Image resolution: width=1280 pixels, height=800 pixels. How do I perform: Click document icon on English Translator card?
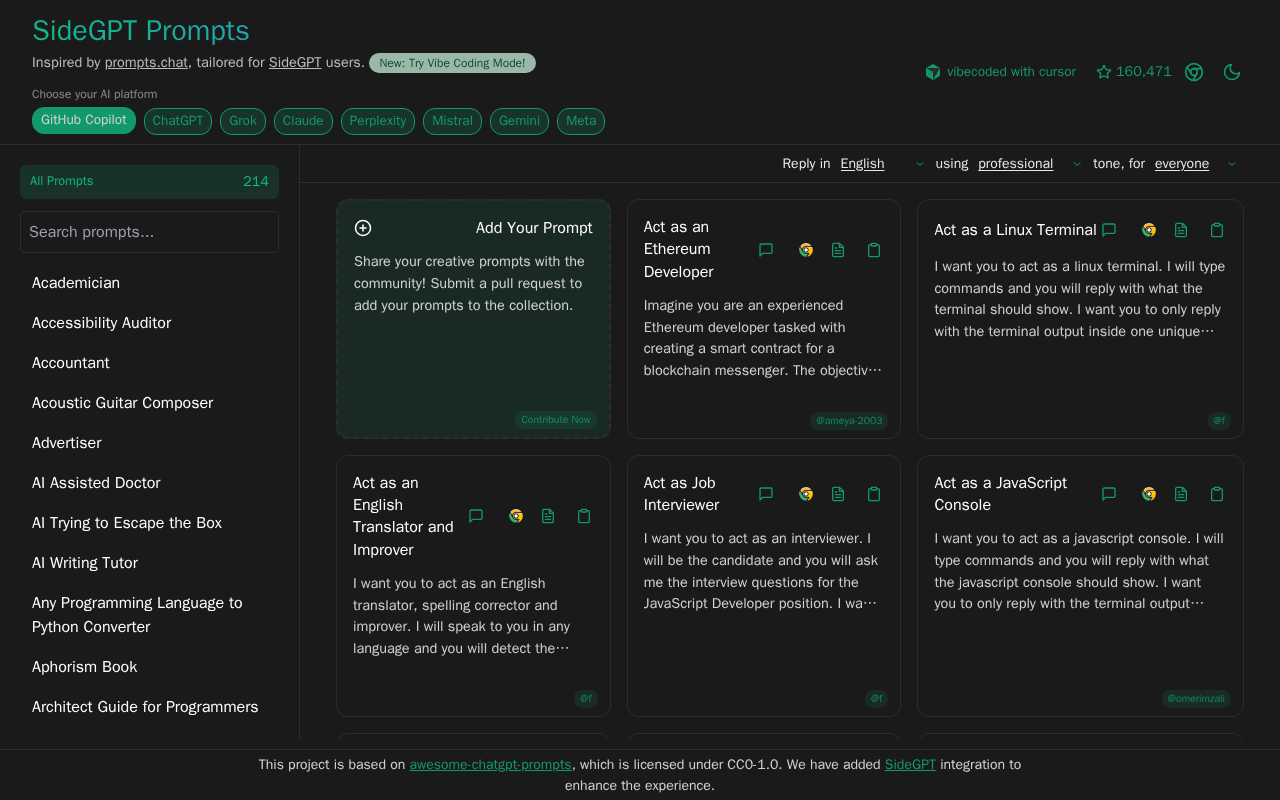548,516
